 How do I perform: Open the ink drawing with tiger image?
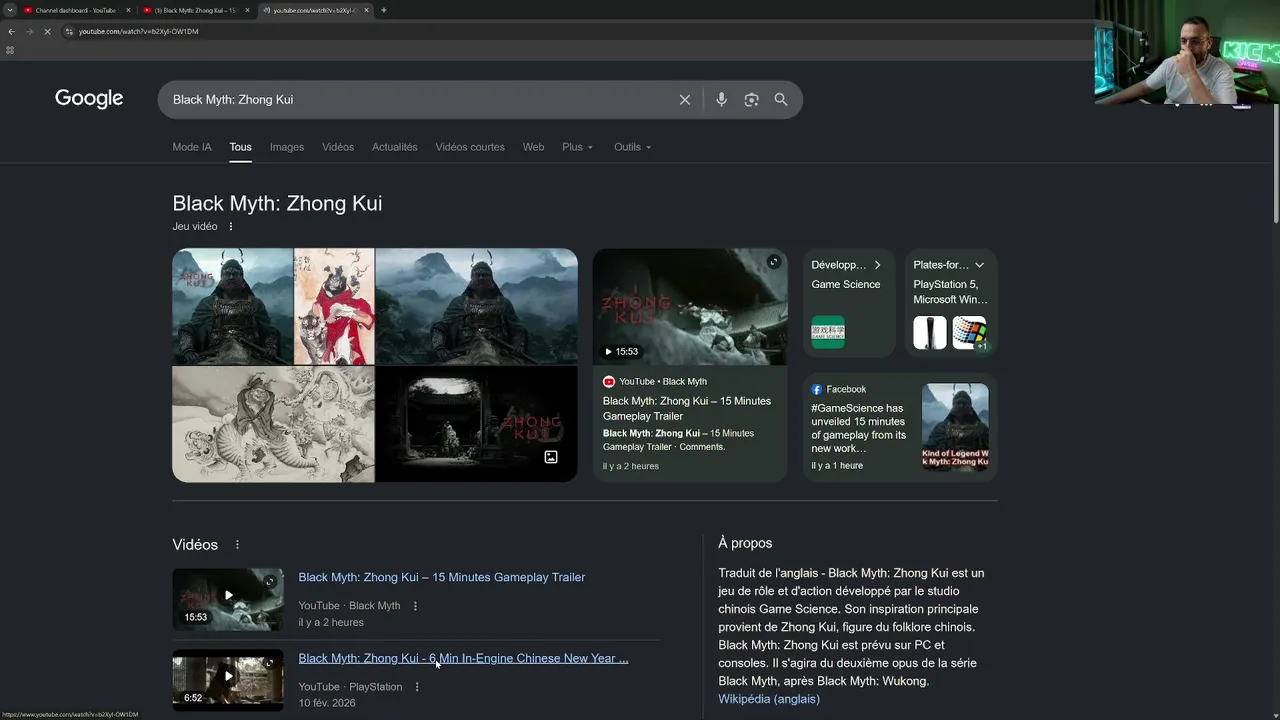[273, 424]
